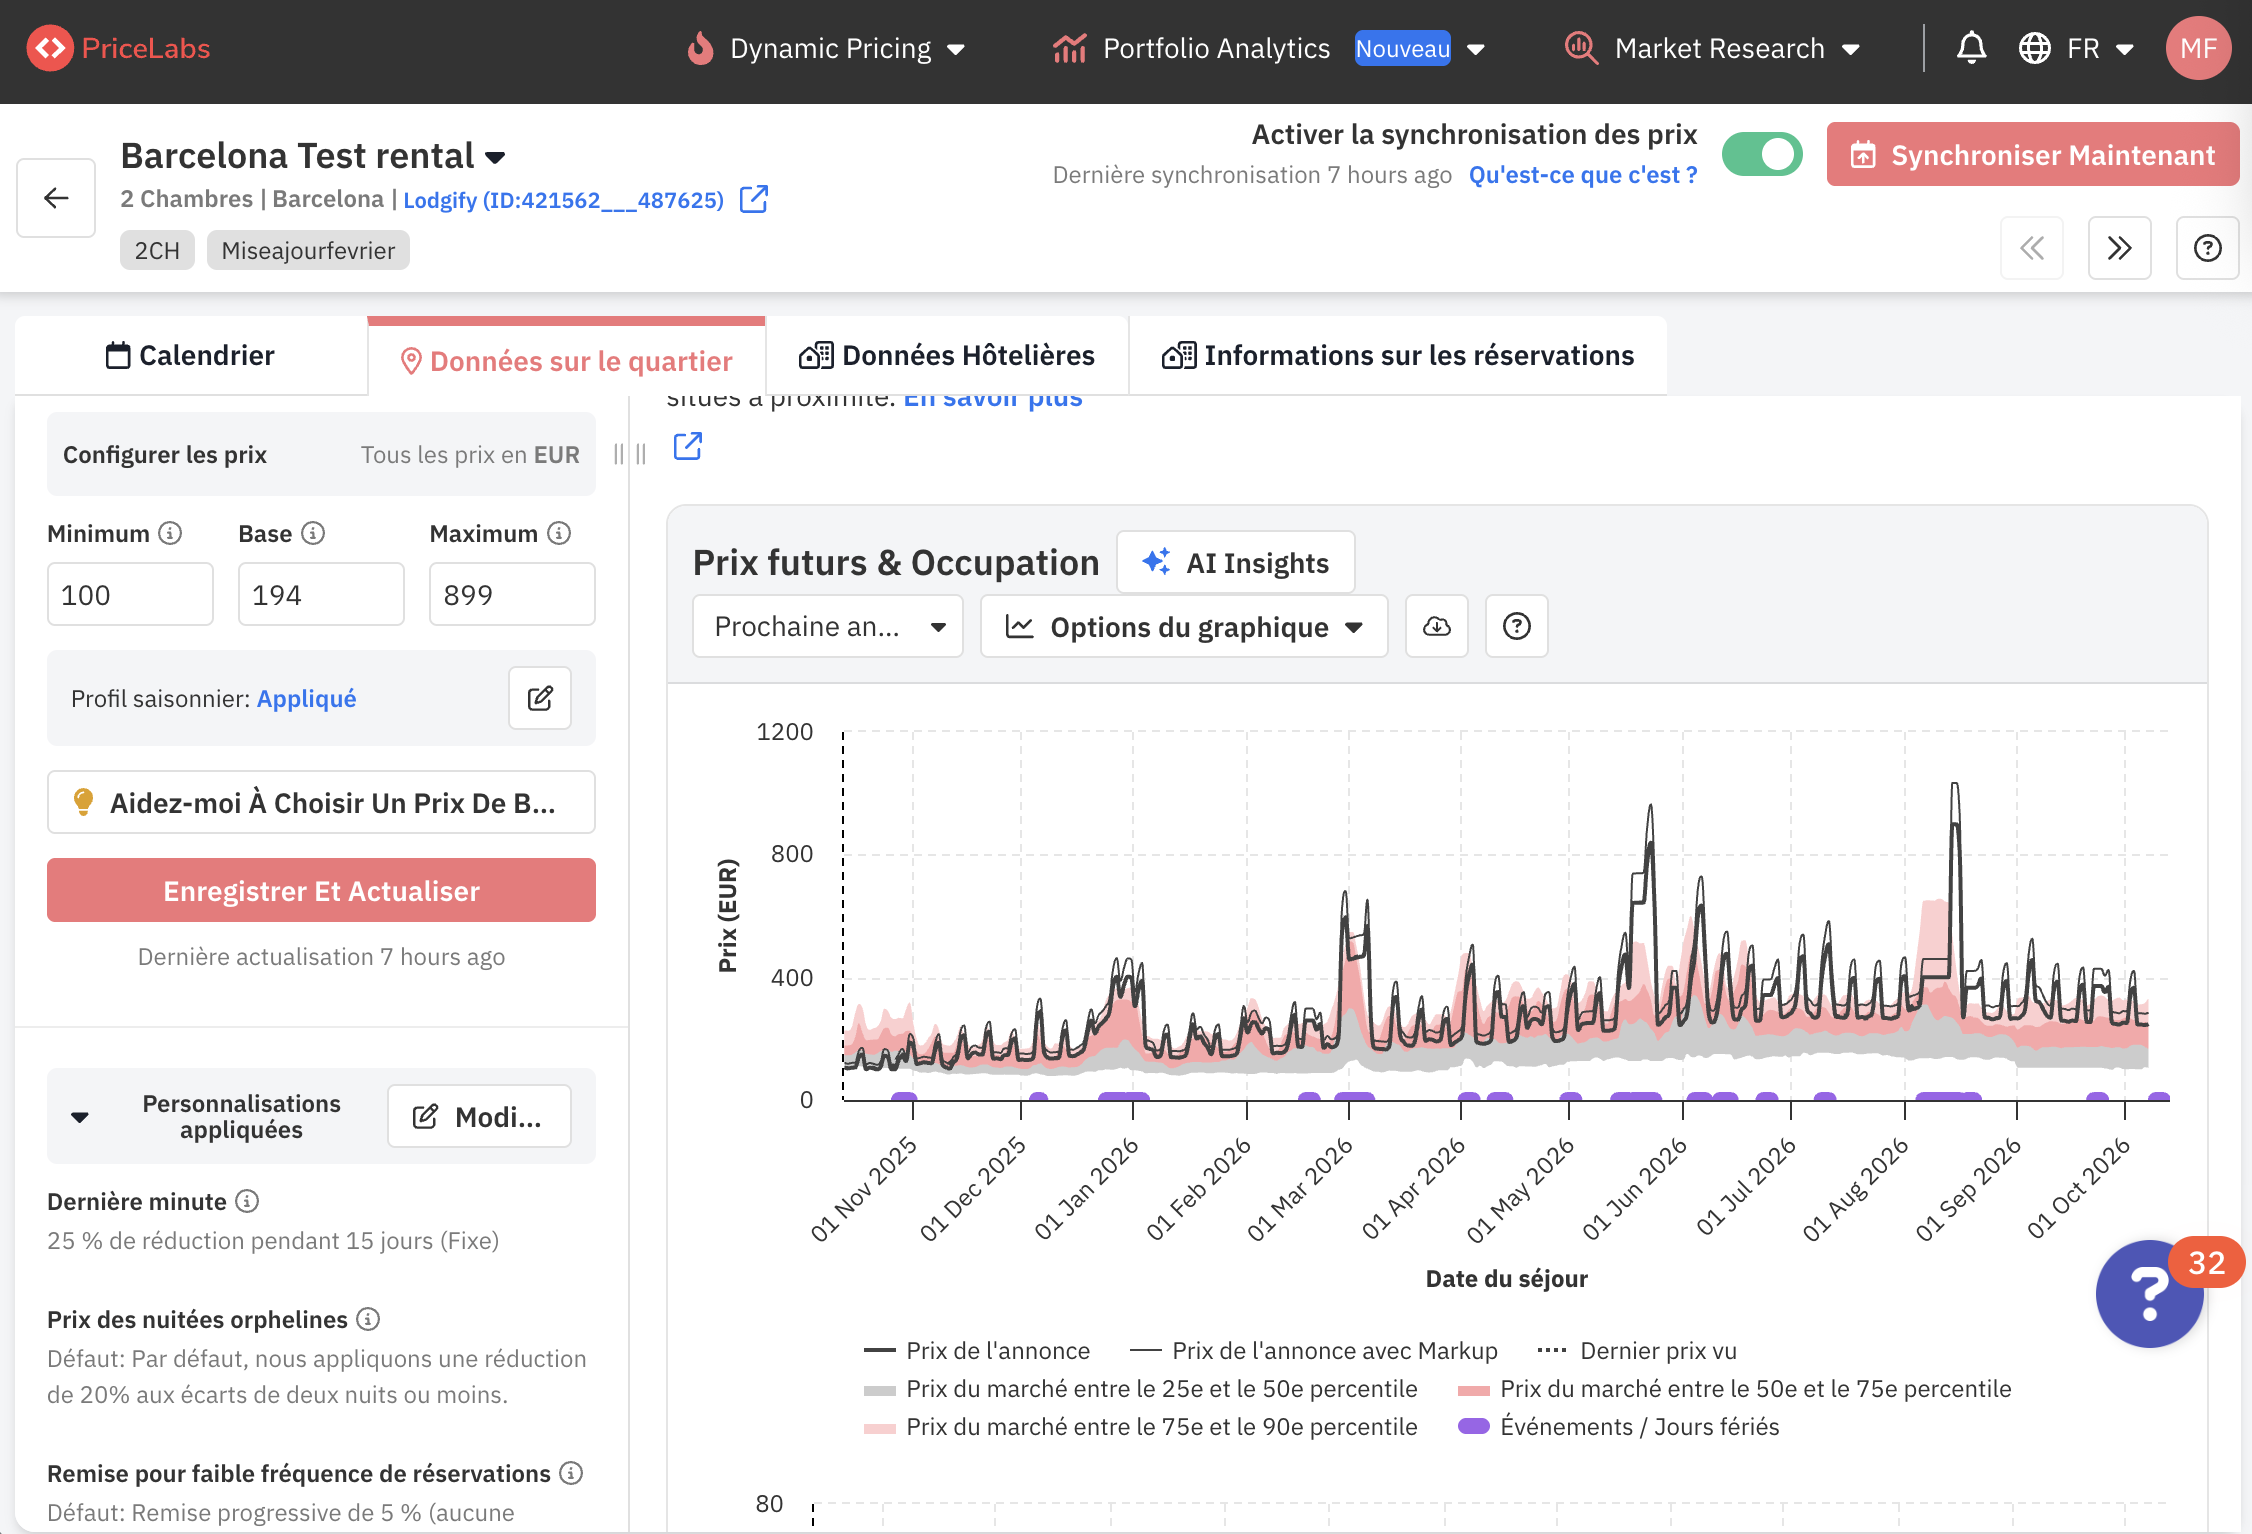
Task: Toggle Dernier prix vu legend series
Action: click(1657, 1351)
